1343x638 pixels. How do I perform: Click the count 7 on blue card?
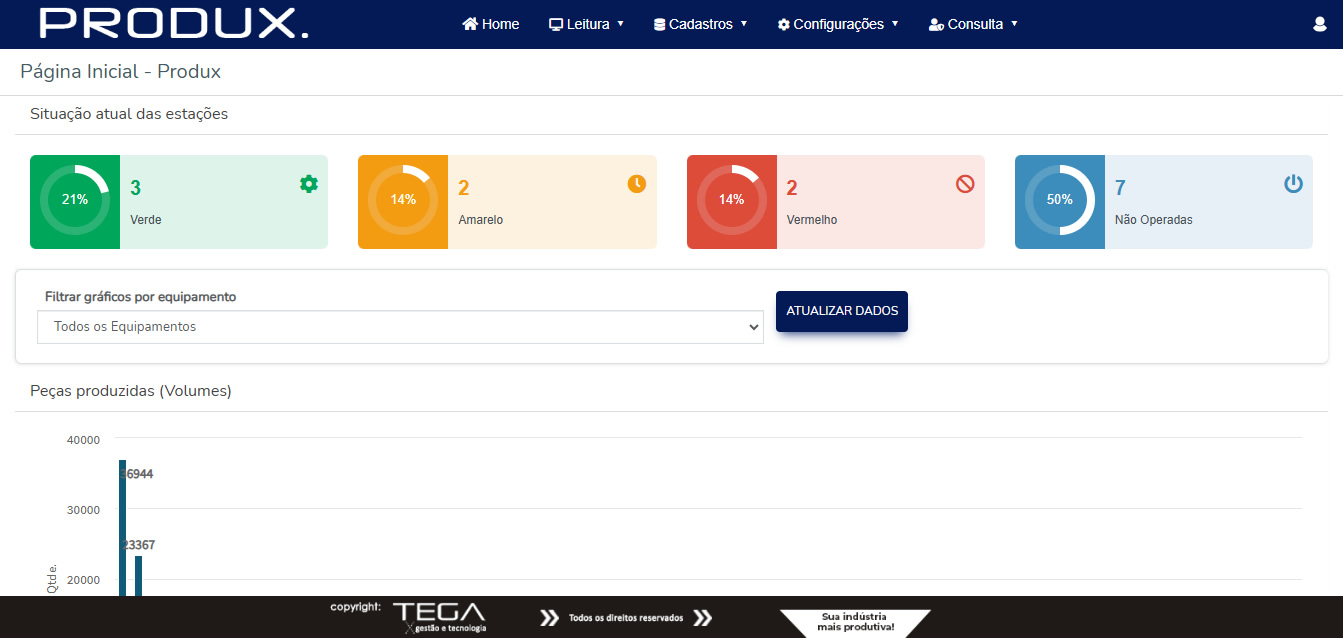(1121, 188)
